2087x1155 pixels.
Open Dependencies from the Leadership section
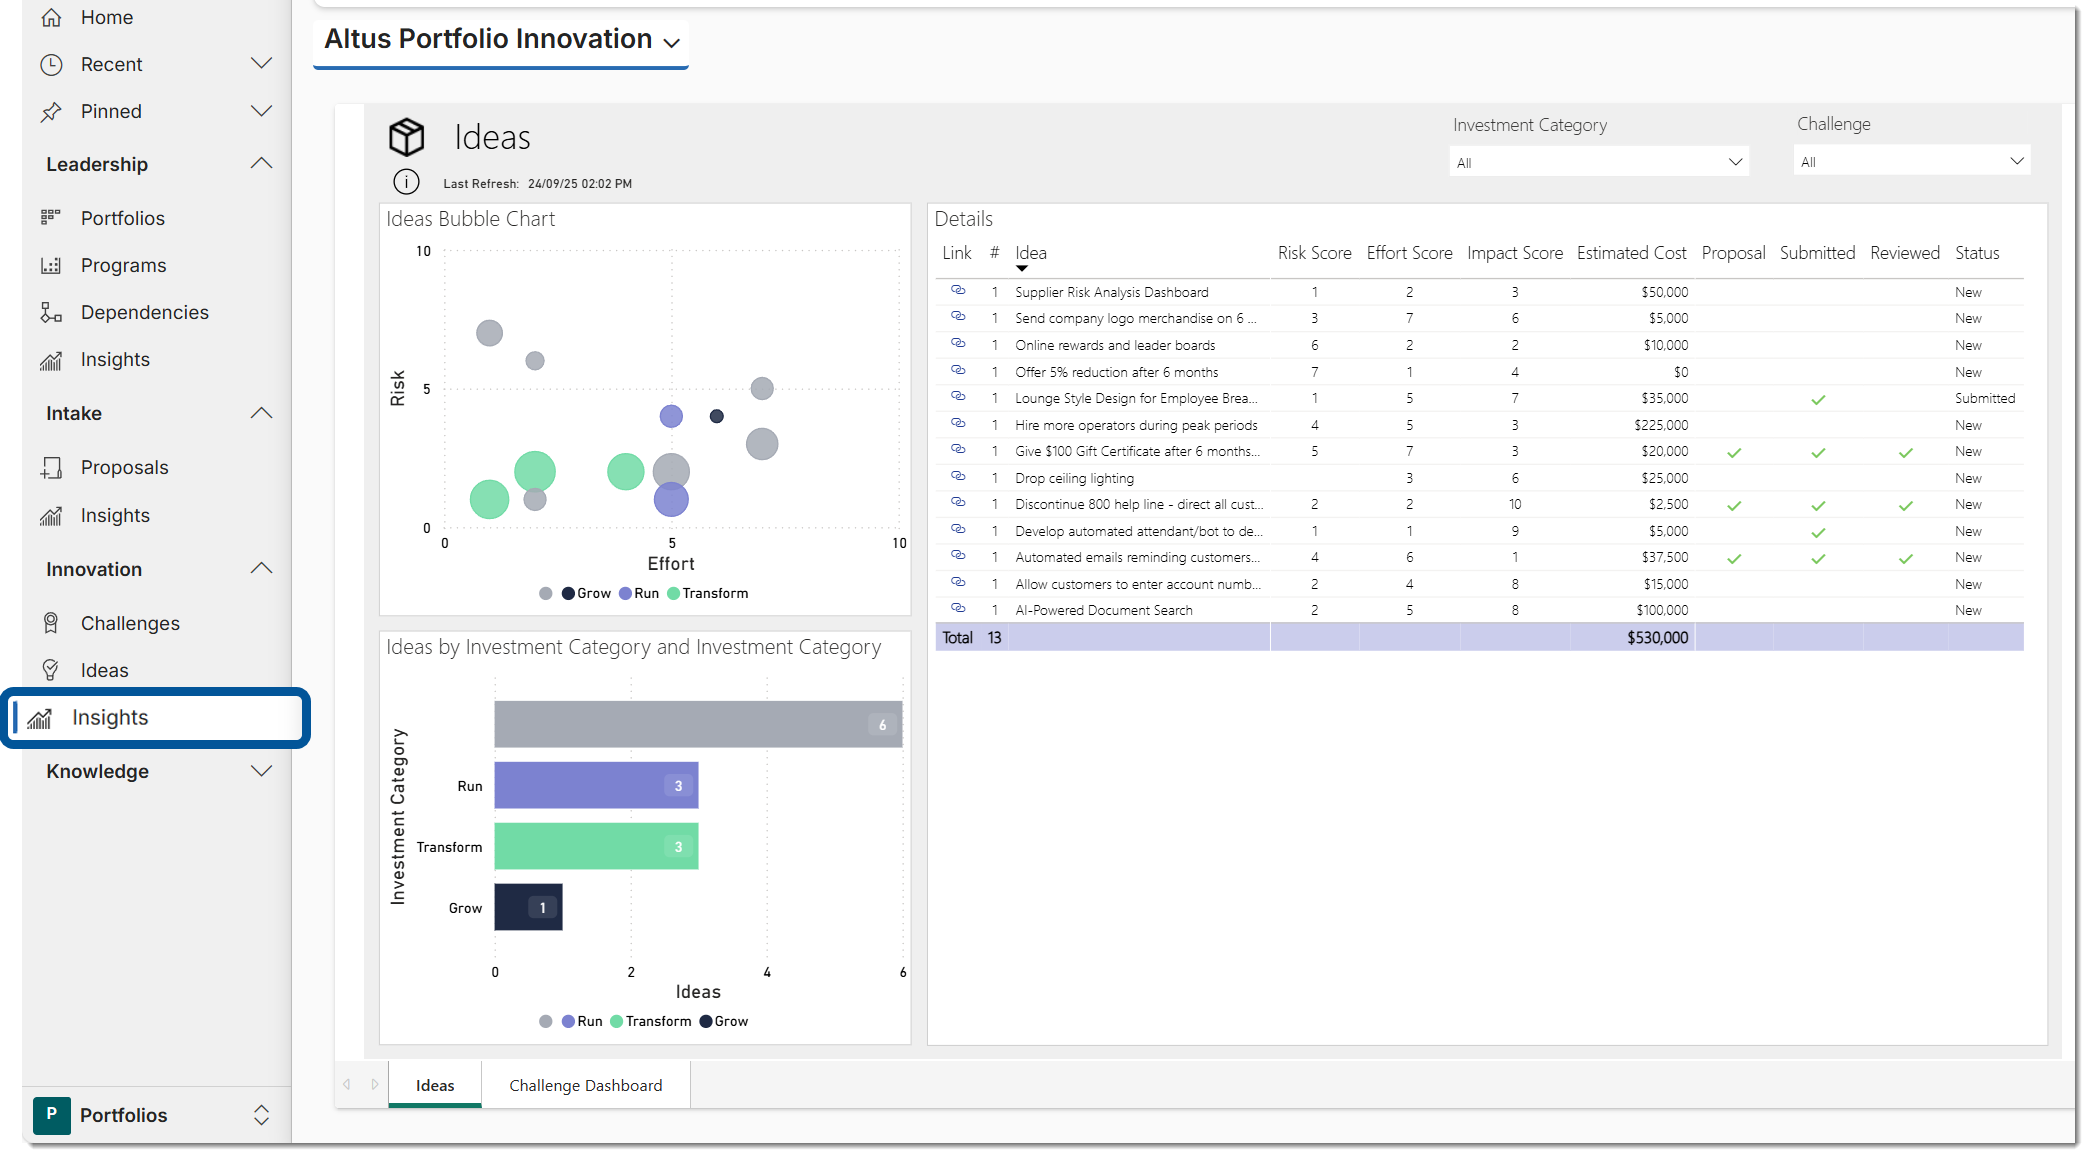click(144, 312)
